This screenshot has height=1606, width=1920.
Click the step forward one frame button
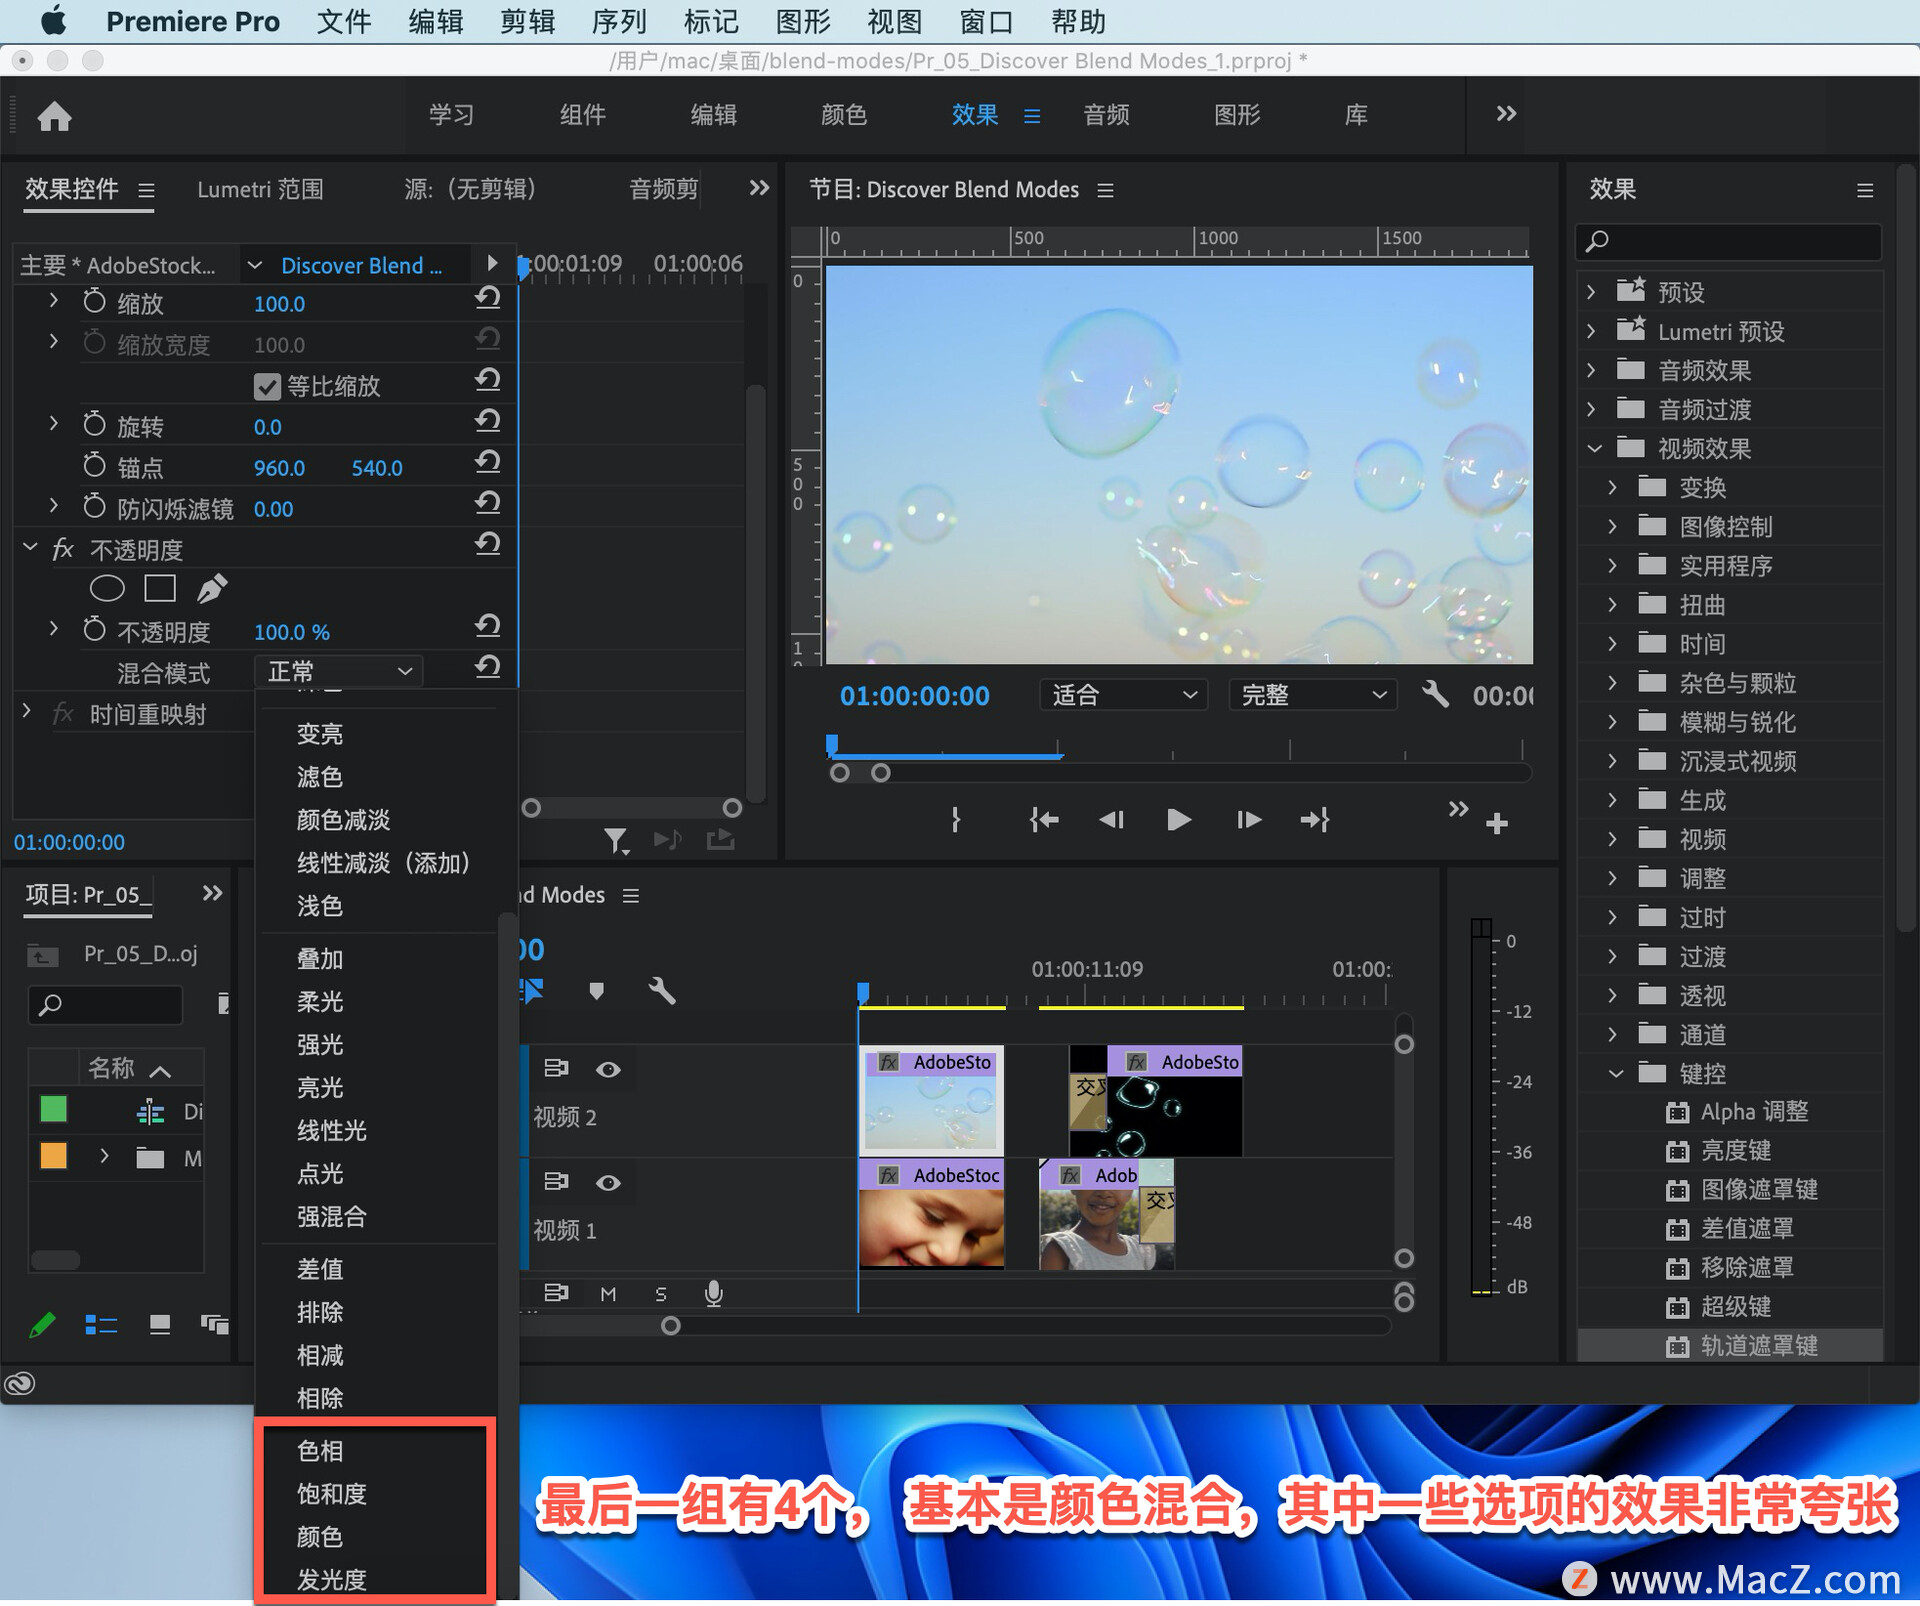coord(1248,820)
